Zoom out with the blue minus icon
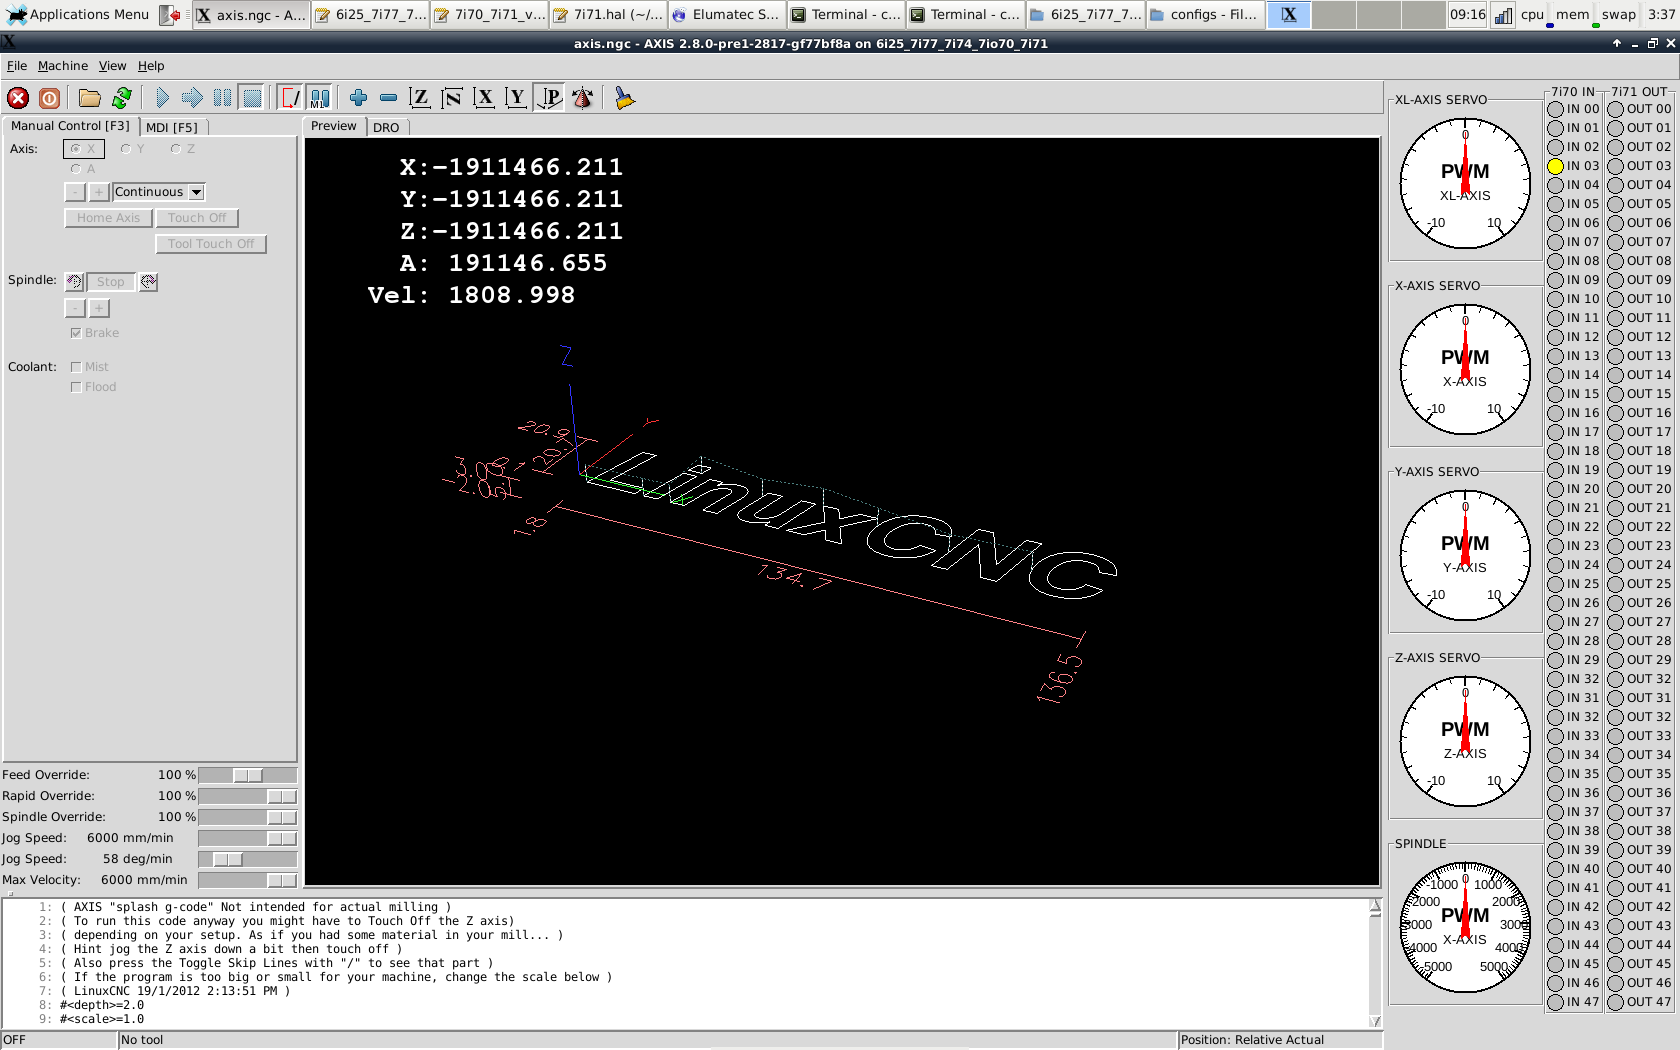This screenshot has height=1050, width=1680. pyautogui.click(x=388, y=98)
